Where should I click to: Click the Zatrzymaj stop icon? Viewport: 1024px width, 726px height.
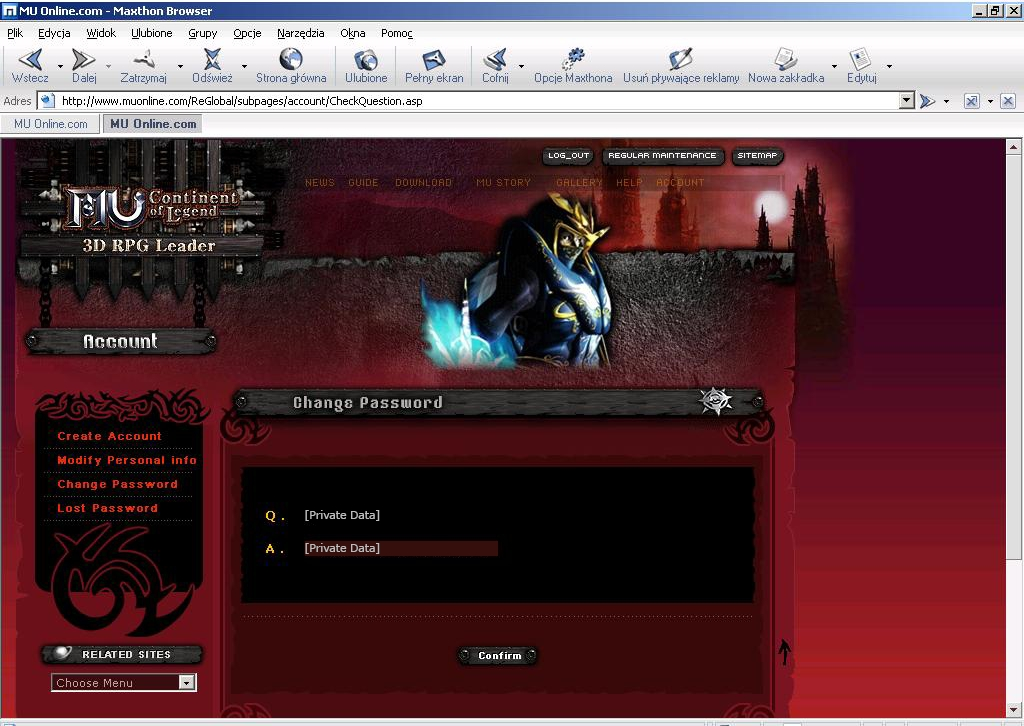pyautogui.click(x=144, y=59)
